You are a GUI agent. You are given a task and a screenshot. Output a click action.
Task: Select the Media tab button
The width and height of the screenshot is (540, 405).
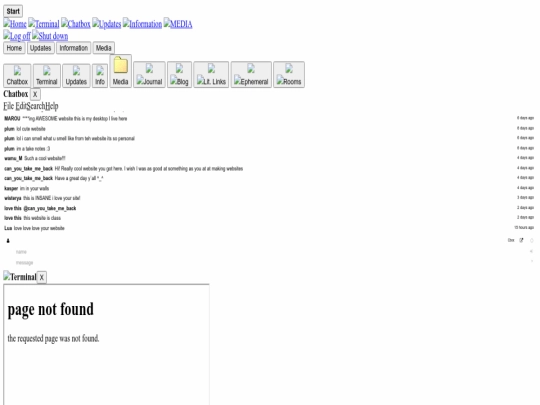coord(104,48)
